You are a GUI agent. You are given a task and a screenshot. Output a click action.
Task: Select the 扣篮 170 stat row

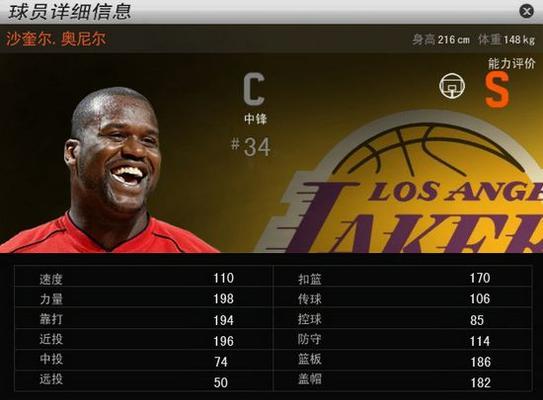pos(402,277)
